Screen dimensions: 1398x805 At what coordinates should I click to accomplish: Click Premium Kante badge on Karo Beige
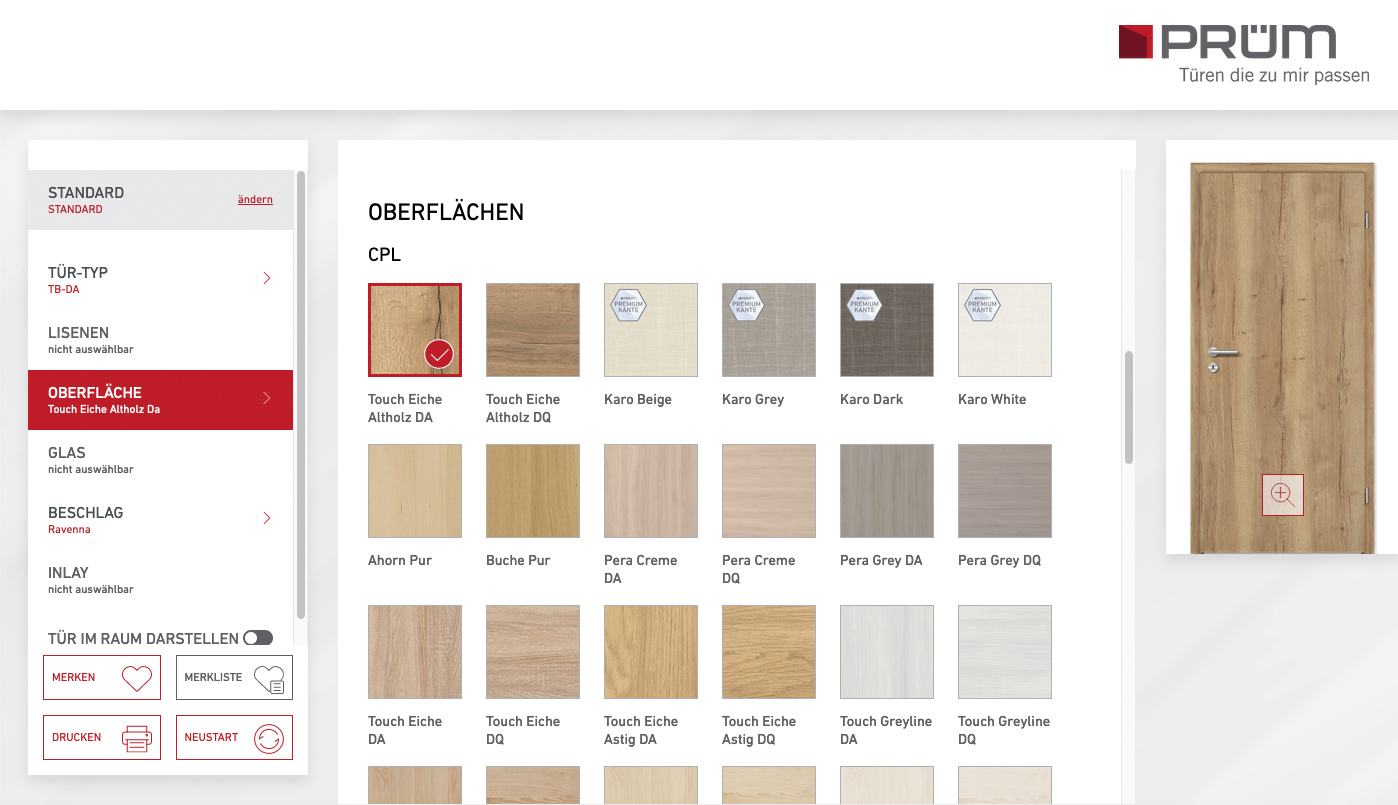[x=629, y=305]
